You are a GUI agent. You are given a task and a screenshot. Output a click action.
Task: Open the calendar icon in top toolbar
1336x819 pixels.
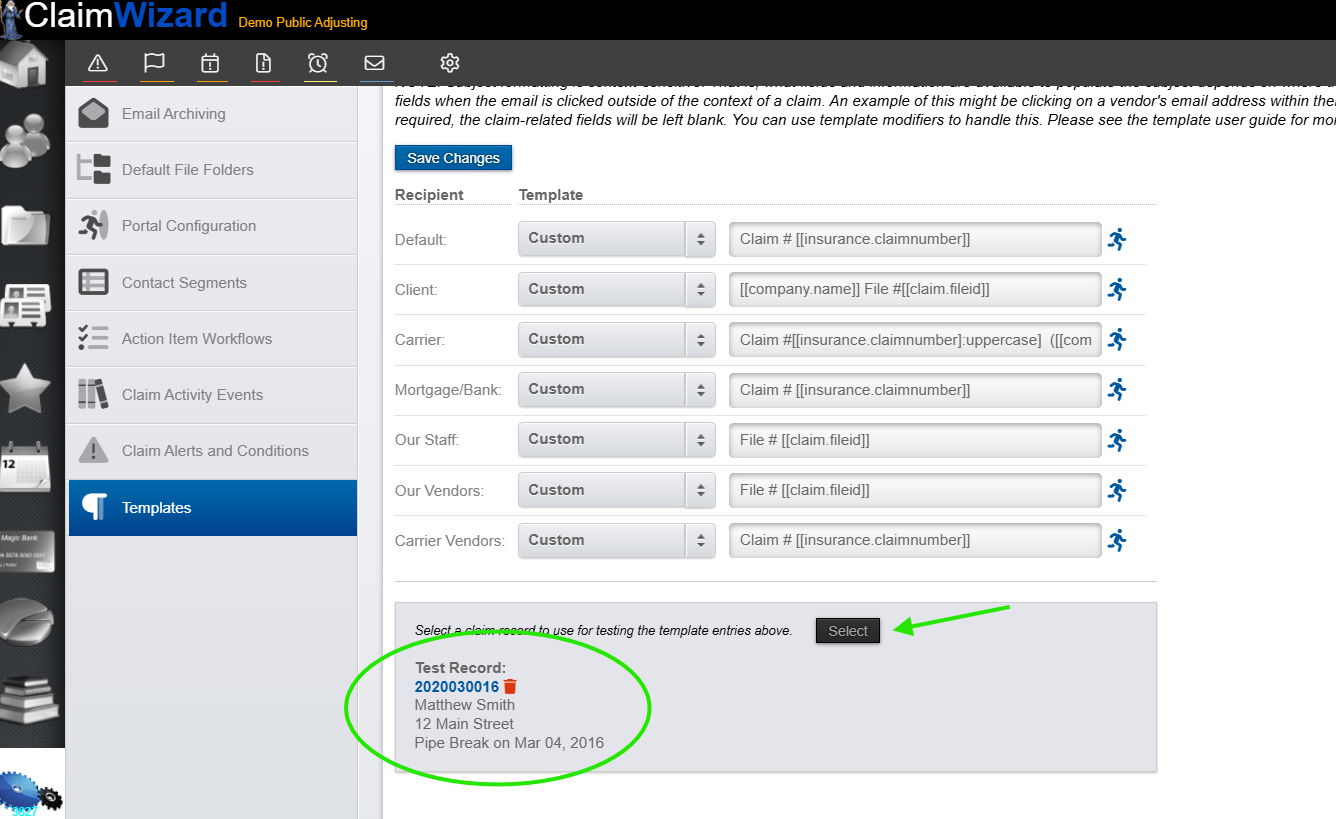point(210,63)
